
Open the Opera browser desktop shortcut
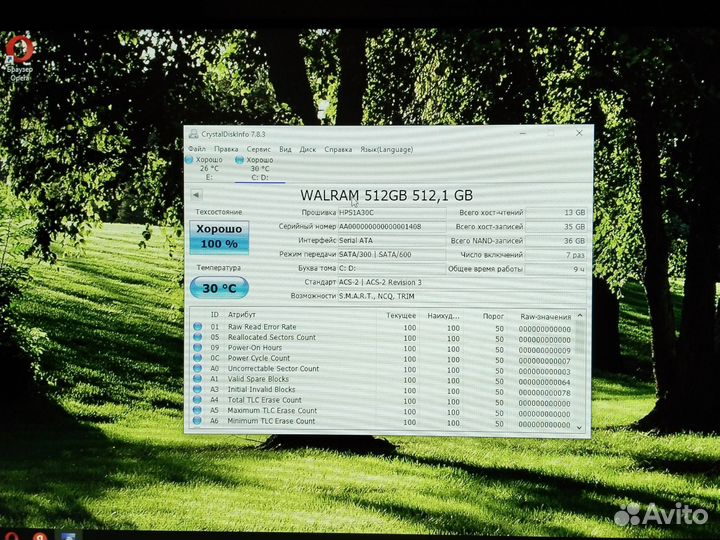pyautogui.click(x=20, y=57)
